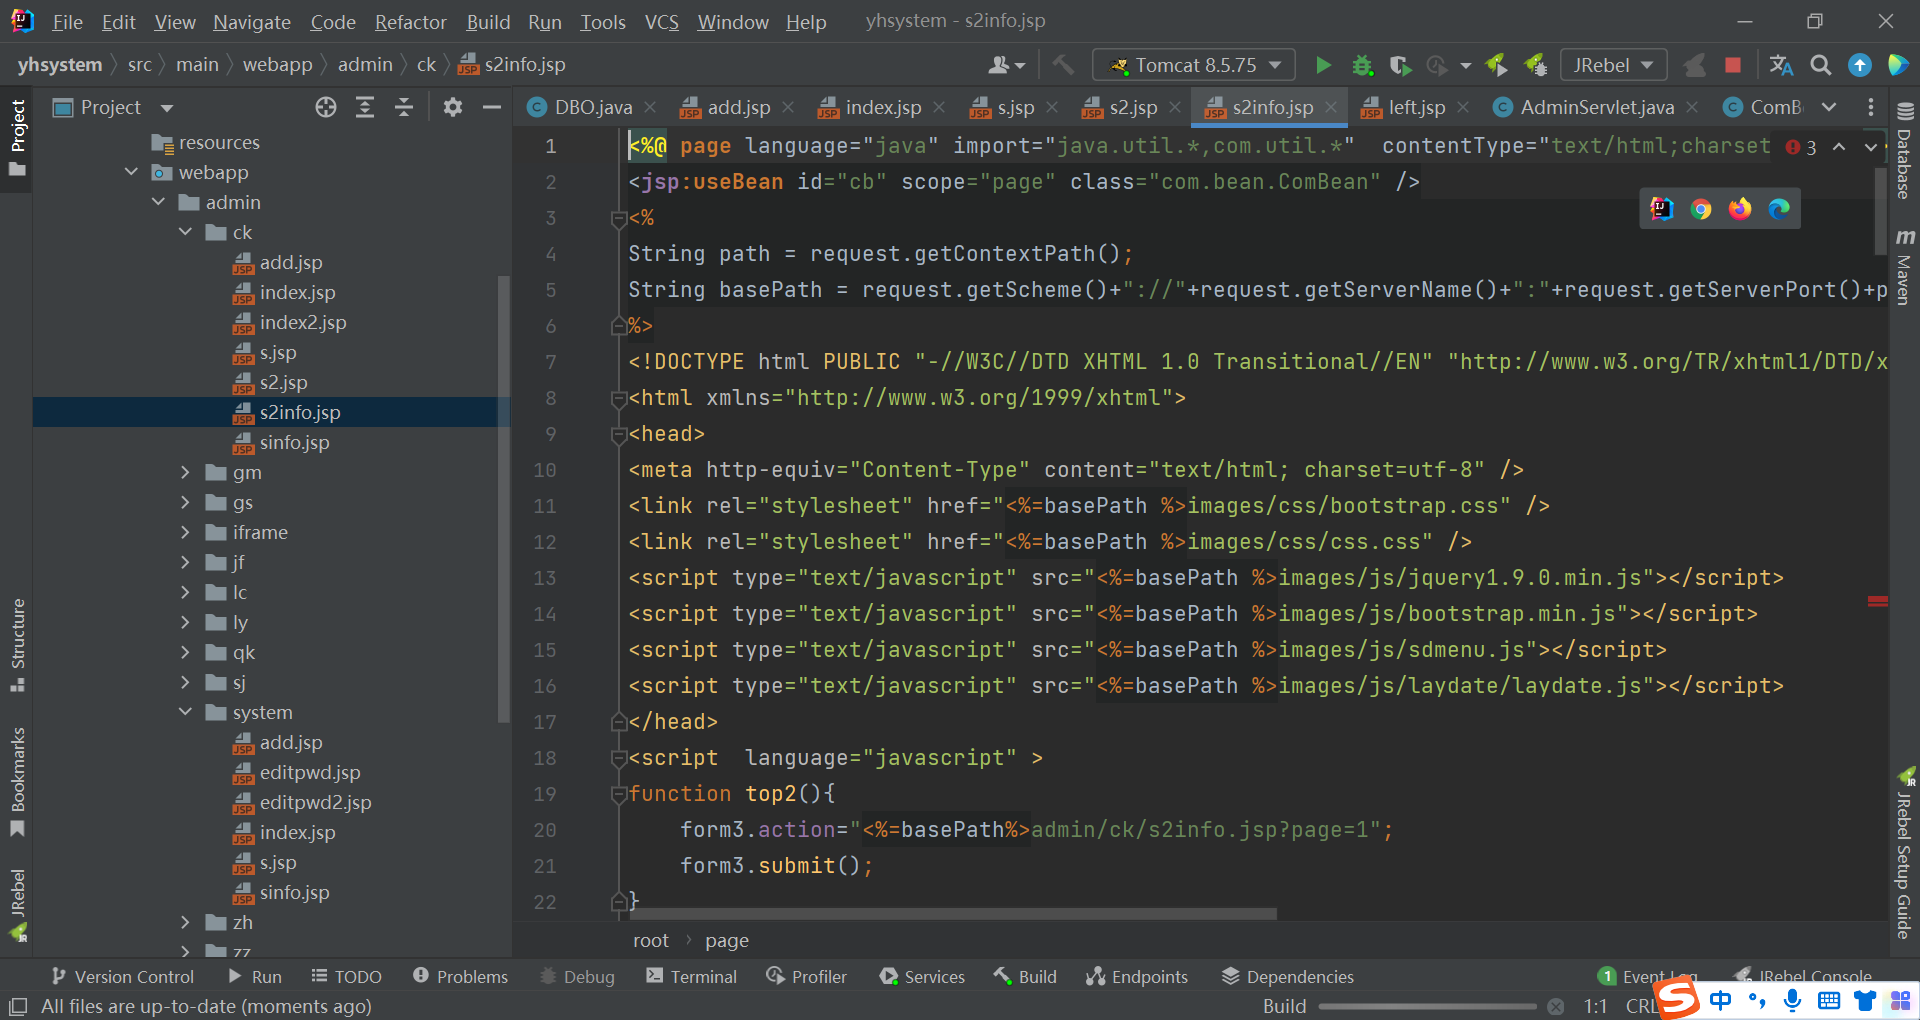Open the tab options three-dot menu
The height and width of the screenshot is (1020, 1920).
(x=1871, y=107)
